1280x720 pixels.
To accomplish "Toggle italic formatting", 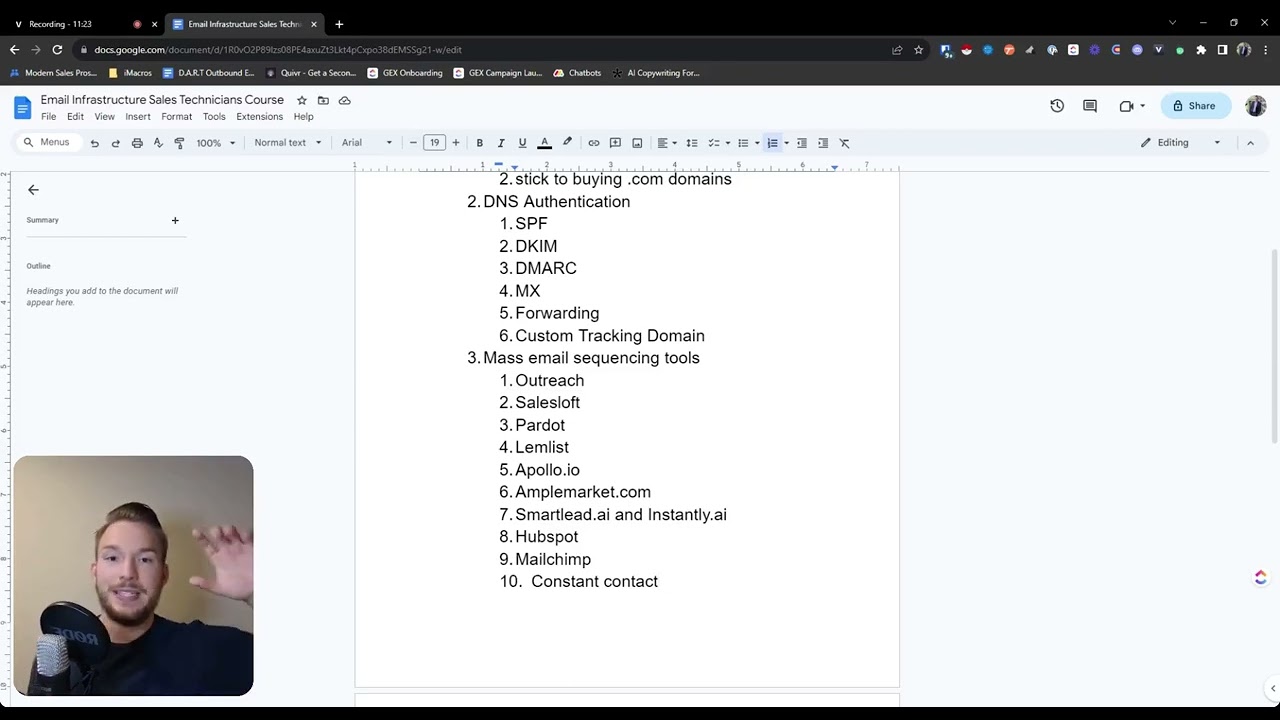I will (x=501, y=143).
